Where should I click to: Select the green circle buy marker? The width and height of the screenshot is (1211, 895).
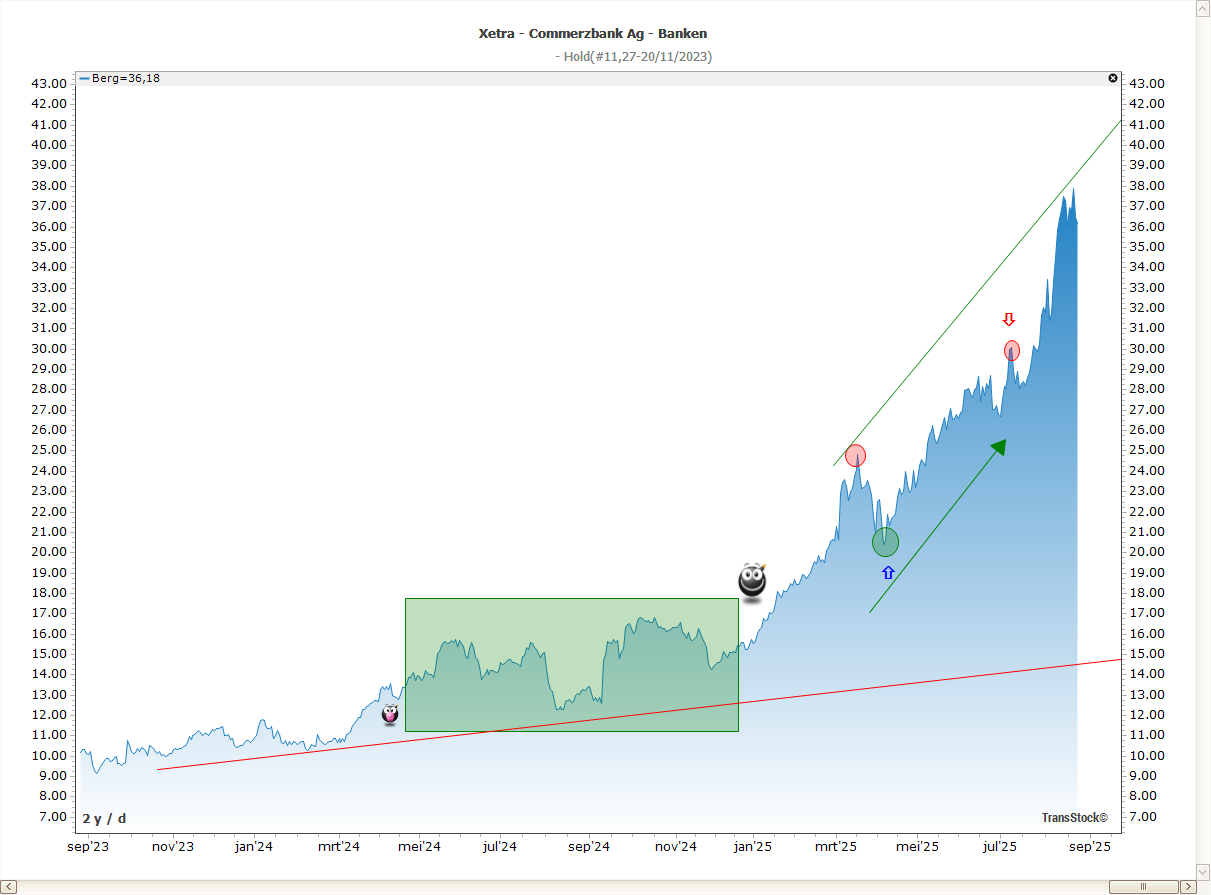click(885, 542)
